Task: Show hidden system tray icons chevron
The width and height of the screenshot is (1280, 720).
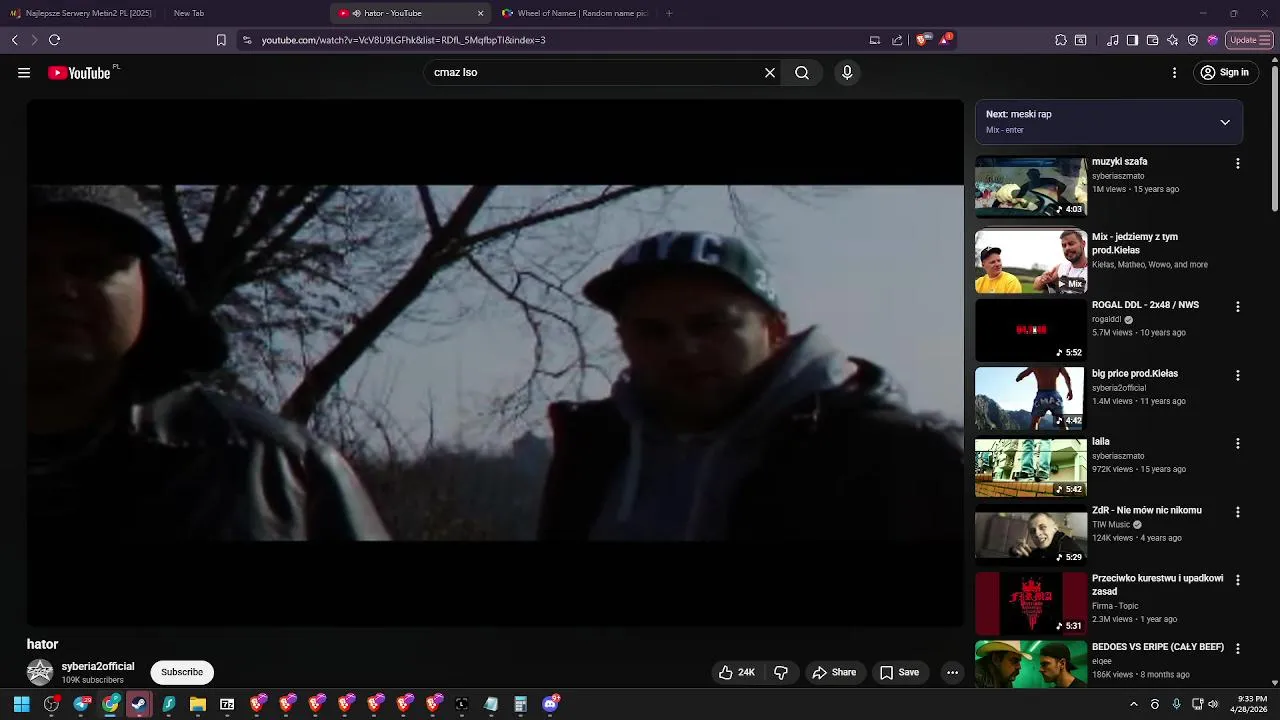Action: pyautogui.click(x=1133, y=704)
